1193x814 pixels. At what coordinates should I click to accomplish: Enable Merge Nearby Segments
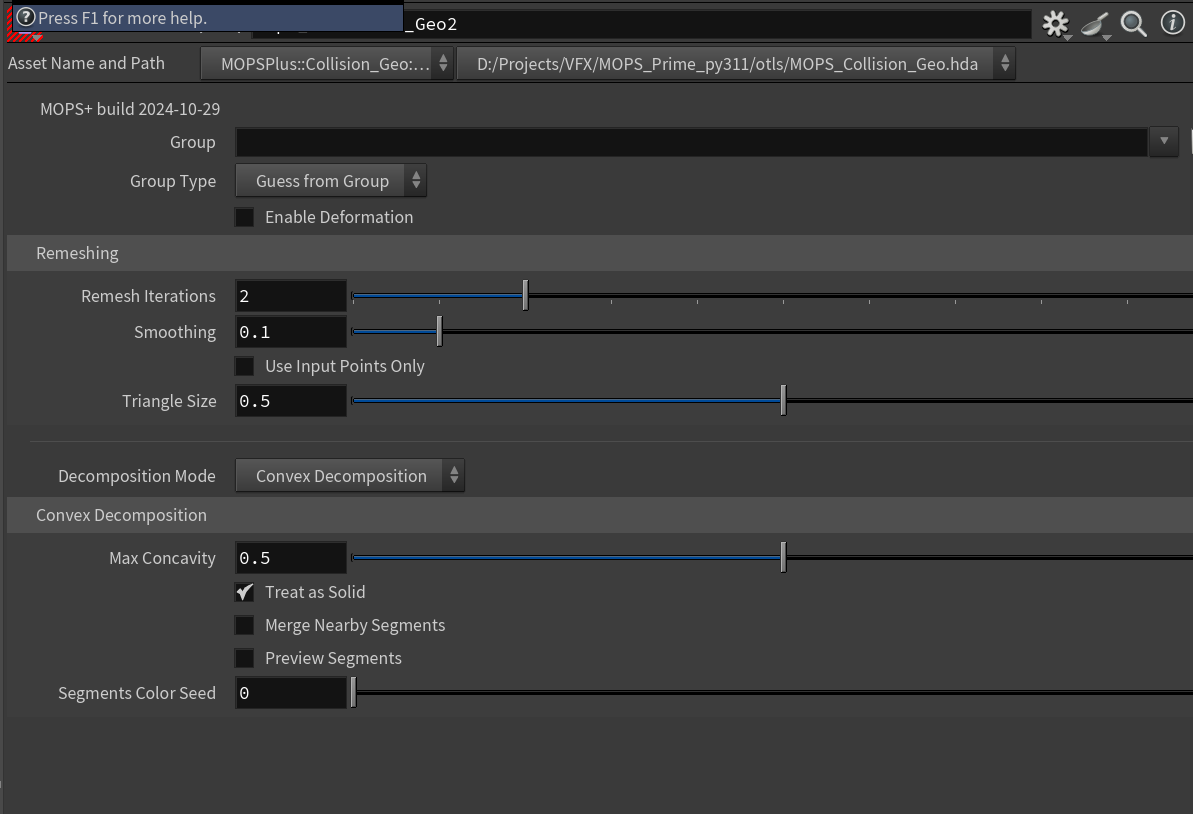pos(244,625)
